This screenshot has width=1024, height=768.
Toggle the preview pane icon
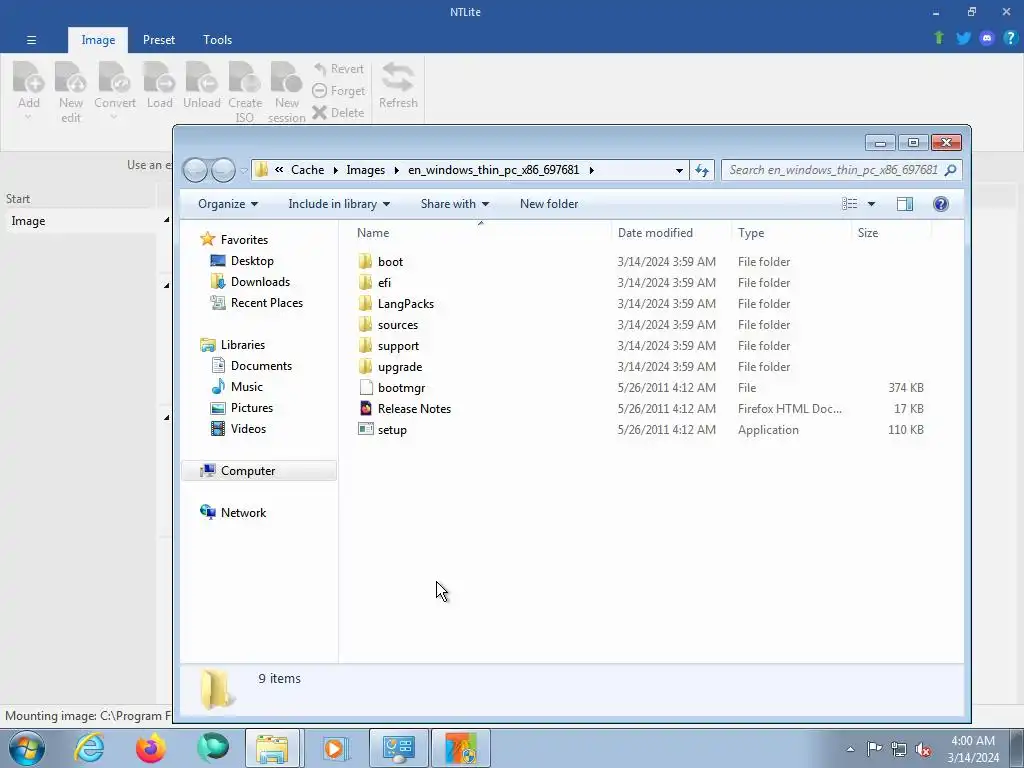coord(904,204)
